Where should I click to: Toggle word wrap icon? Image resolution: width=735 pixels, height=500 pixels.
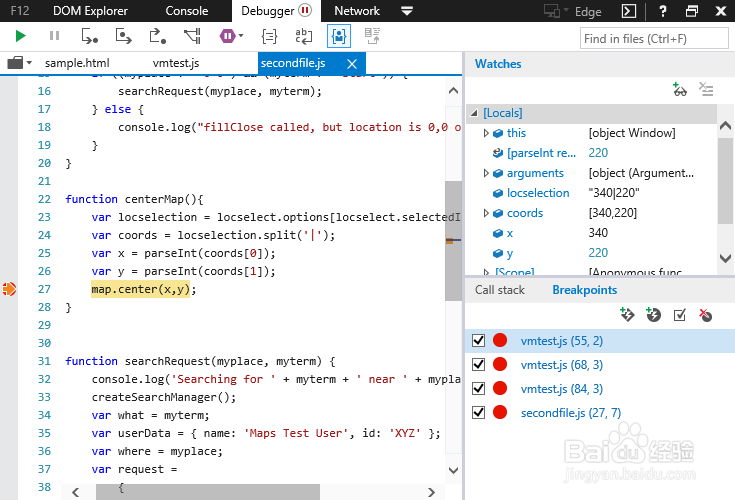click(x=304, y=36)
